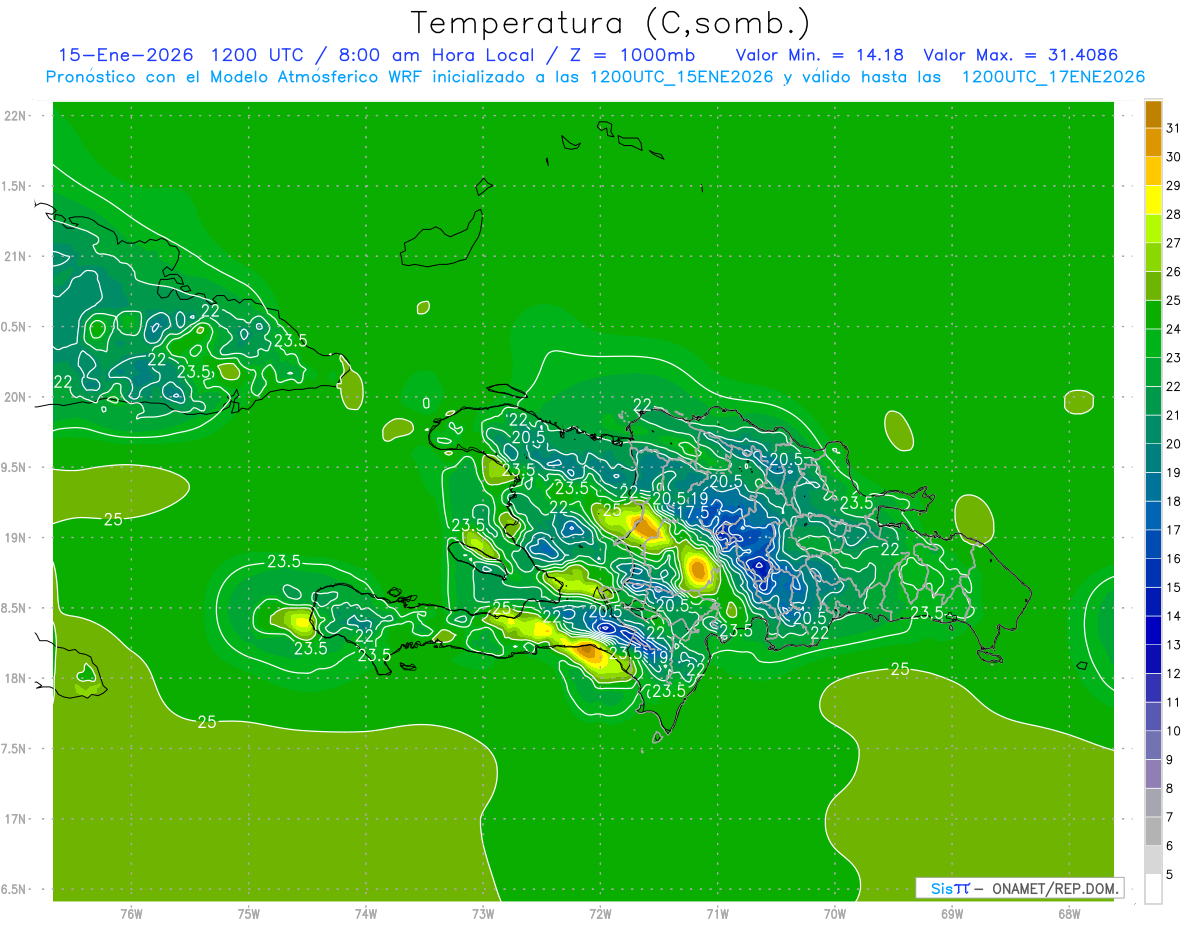Click the longitude axis label "75W"
This screenshot has width=1200, height=927.
[x=249, y=914]
